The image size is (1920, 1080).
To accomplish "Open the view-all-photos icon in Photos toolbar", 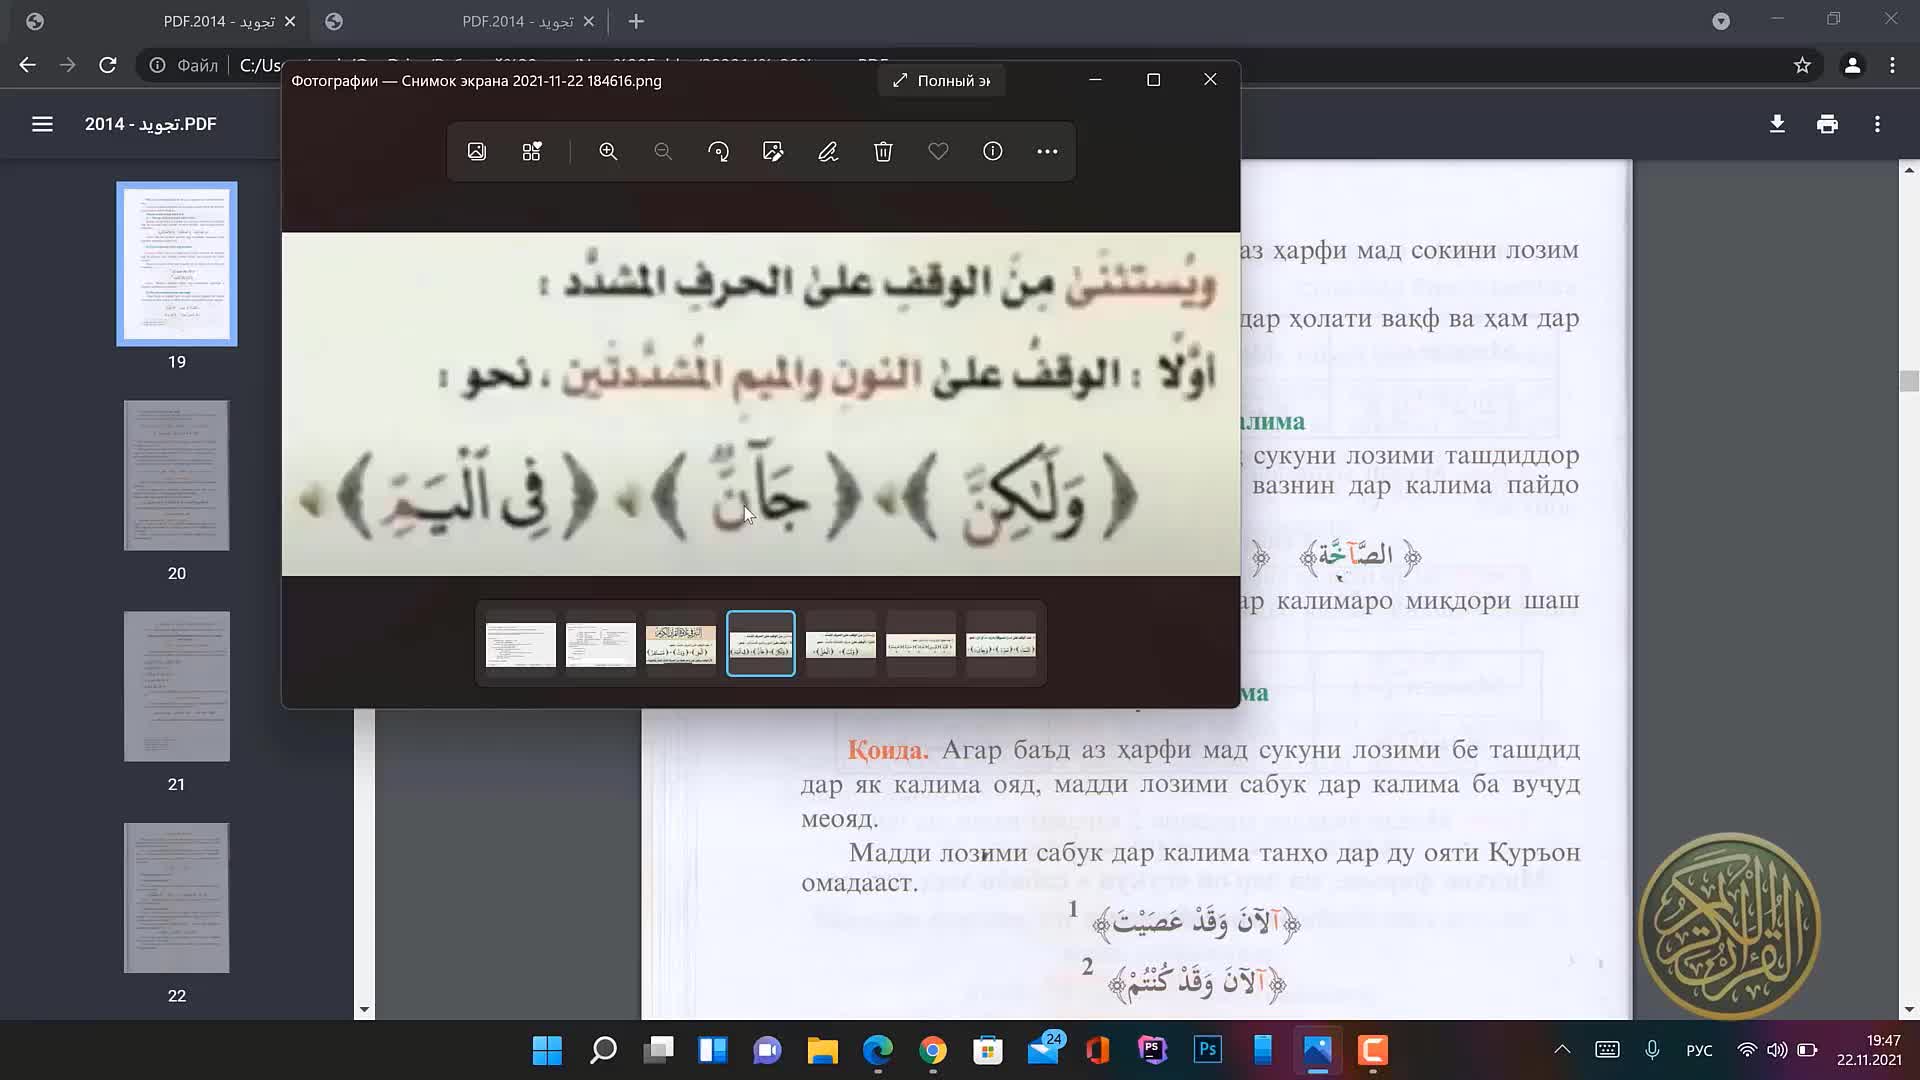I will point(477,151).
